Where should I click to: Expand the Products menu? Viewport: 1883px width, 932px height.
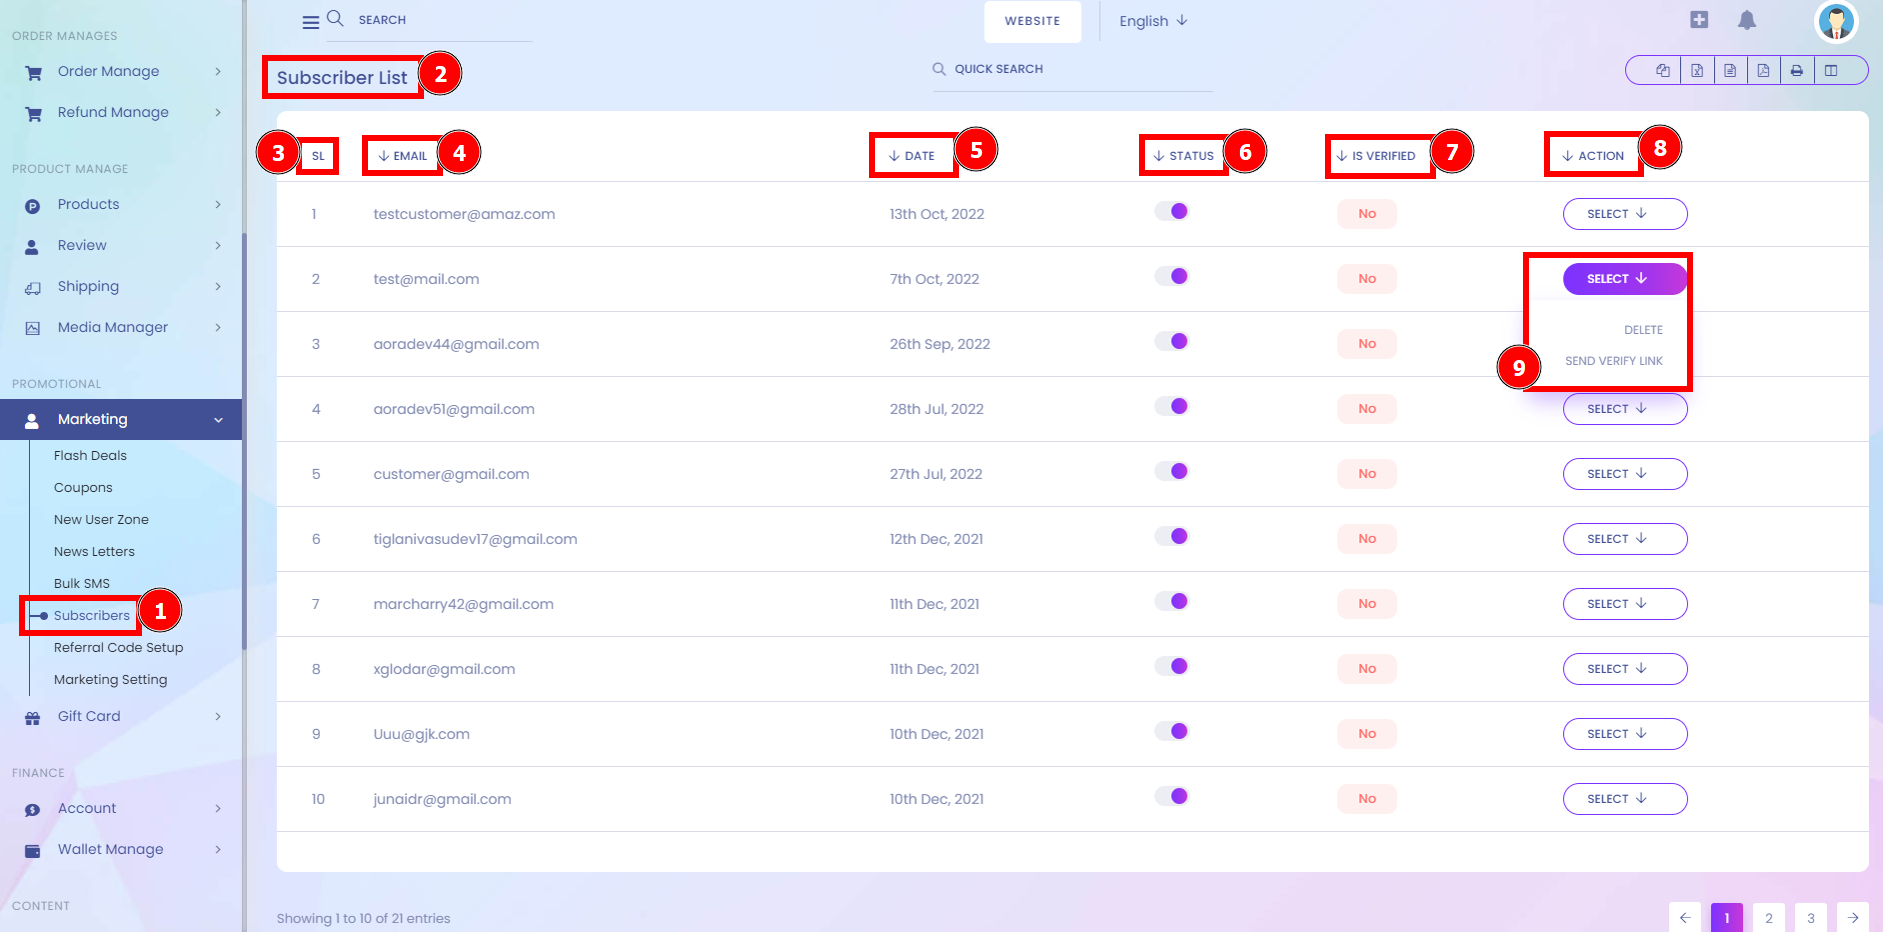tap(121, 205)
